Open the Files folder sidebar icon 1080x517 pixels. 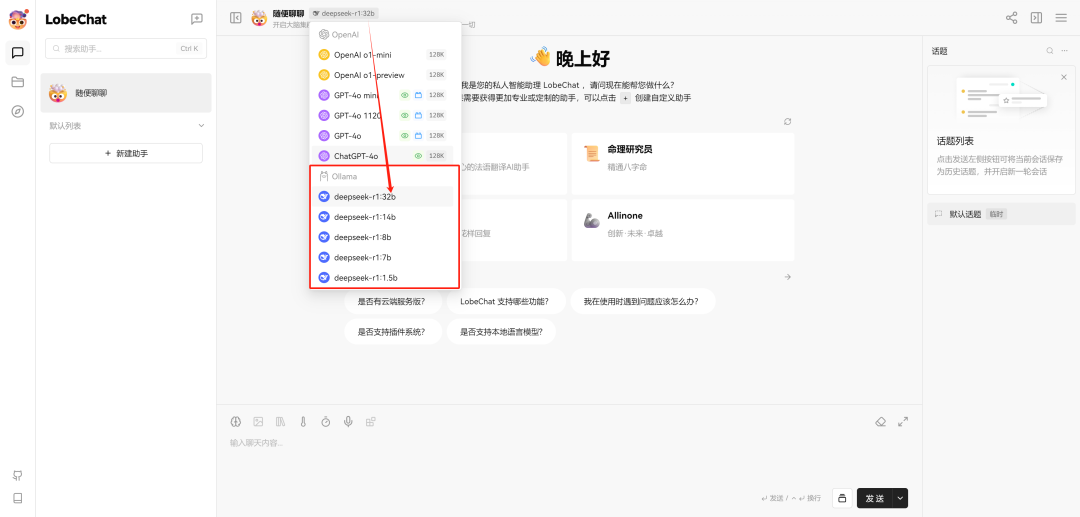[18, 82]
